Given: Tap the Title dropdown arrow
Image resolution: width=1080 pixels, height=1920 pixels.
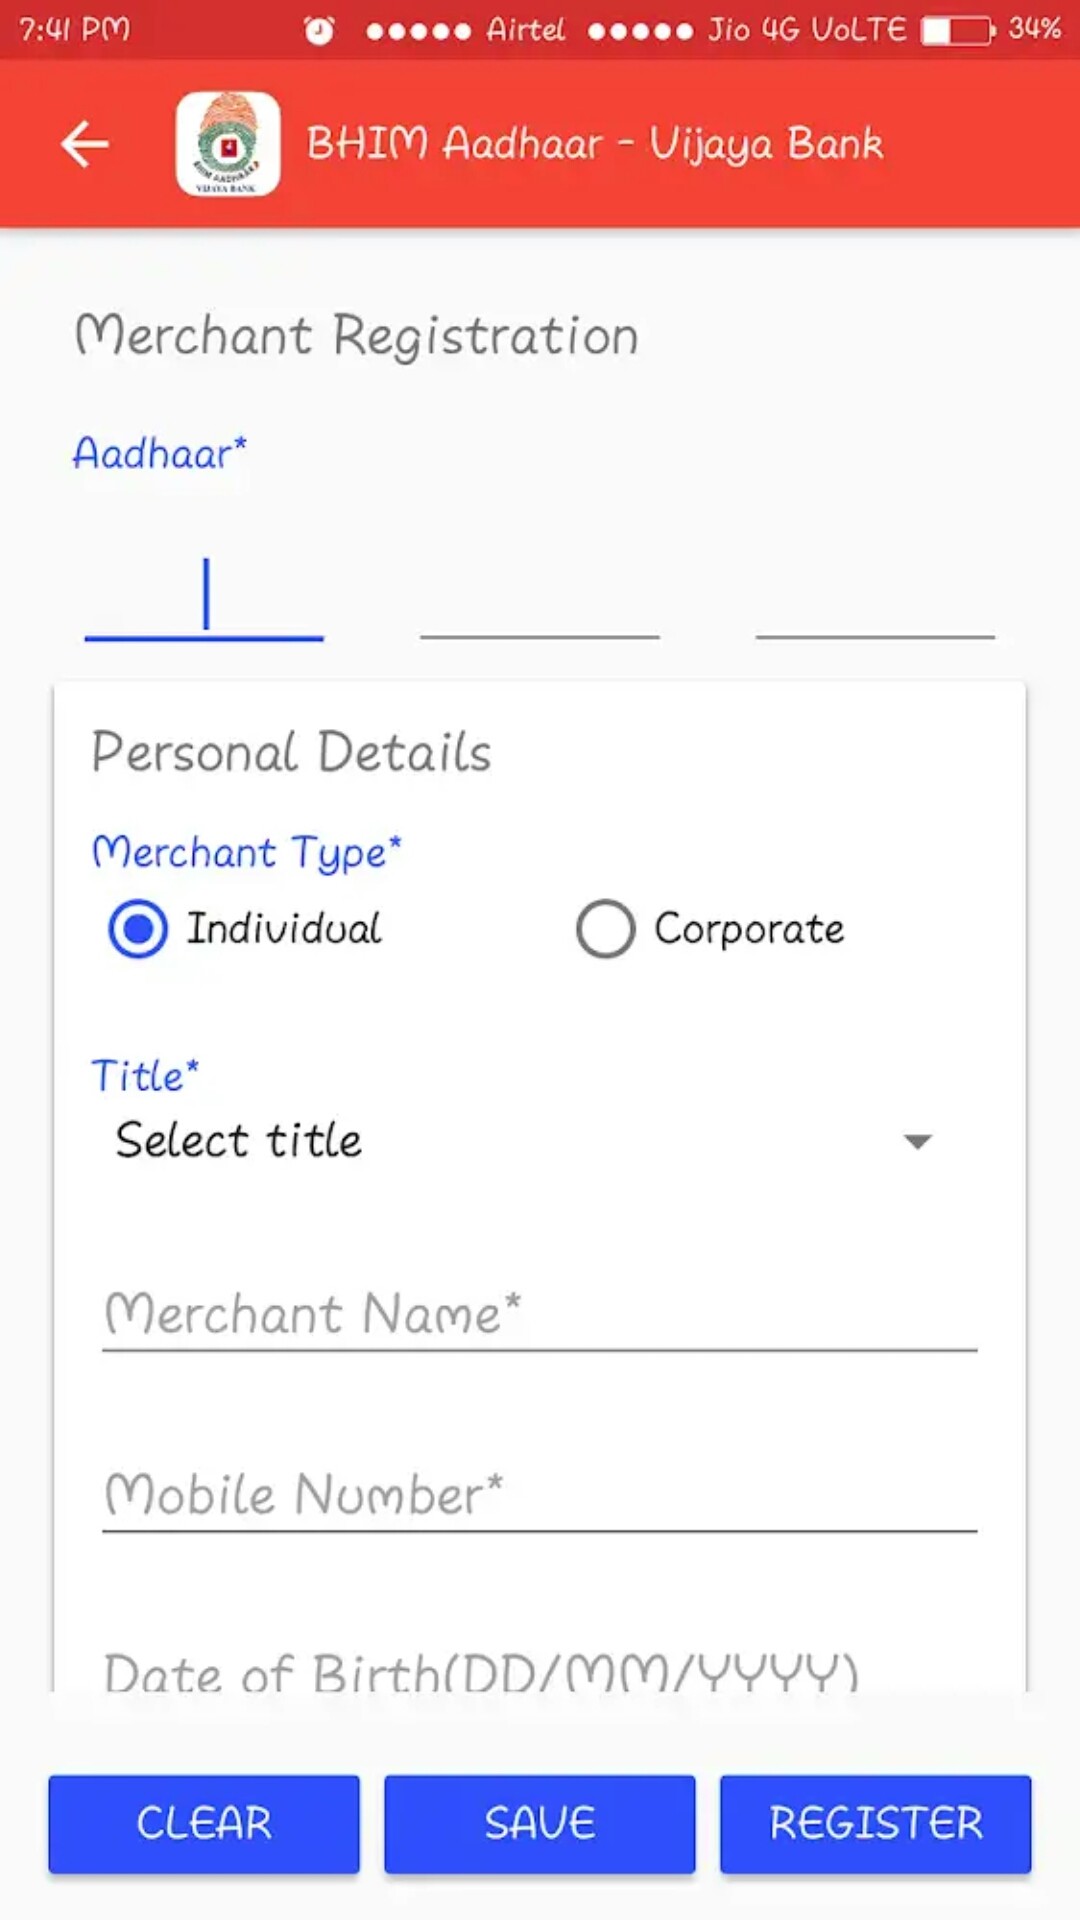Looking at the screenshot, I should click(917, 1141).
